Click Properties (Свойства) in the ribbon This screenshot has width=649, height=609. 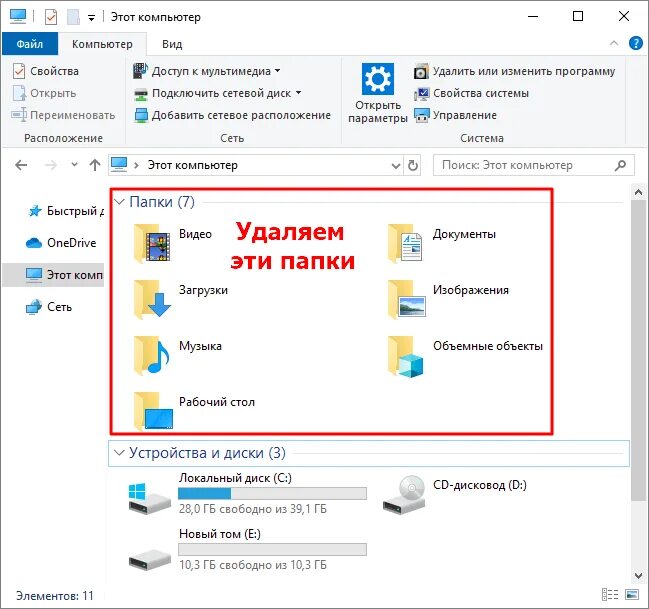click(46, 71)
